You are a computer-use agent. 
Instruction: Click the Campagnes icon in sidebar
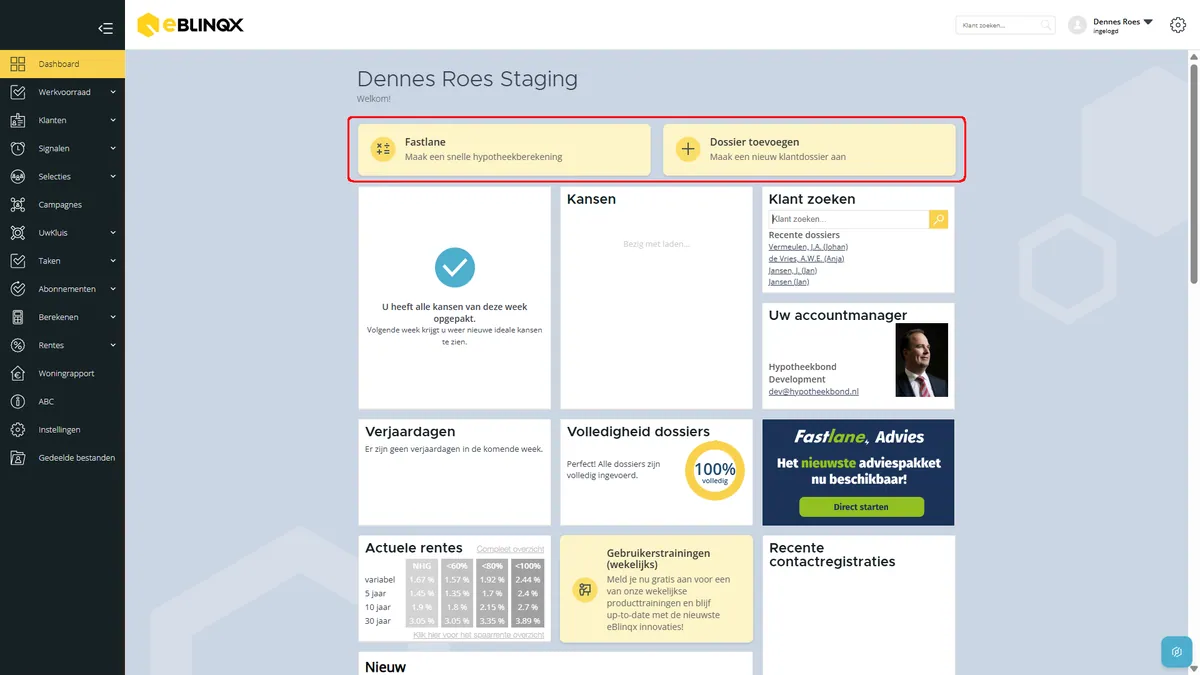point(18,205)
